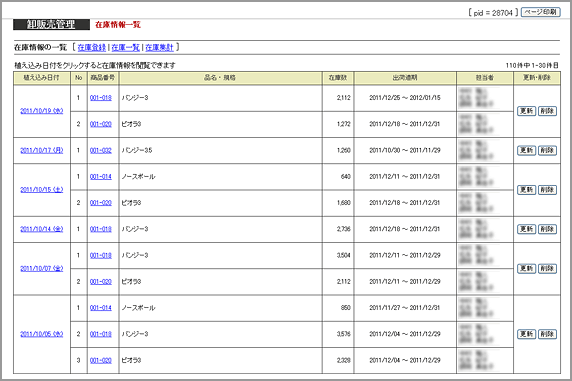This screenshot has height=381, width=572.
Task: Click the 110件中 1-30件目 record count
Action: click(x=532, y=66)
